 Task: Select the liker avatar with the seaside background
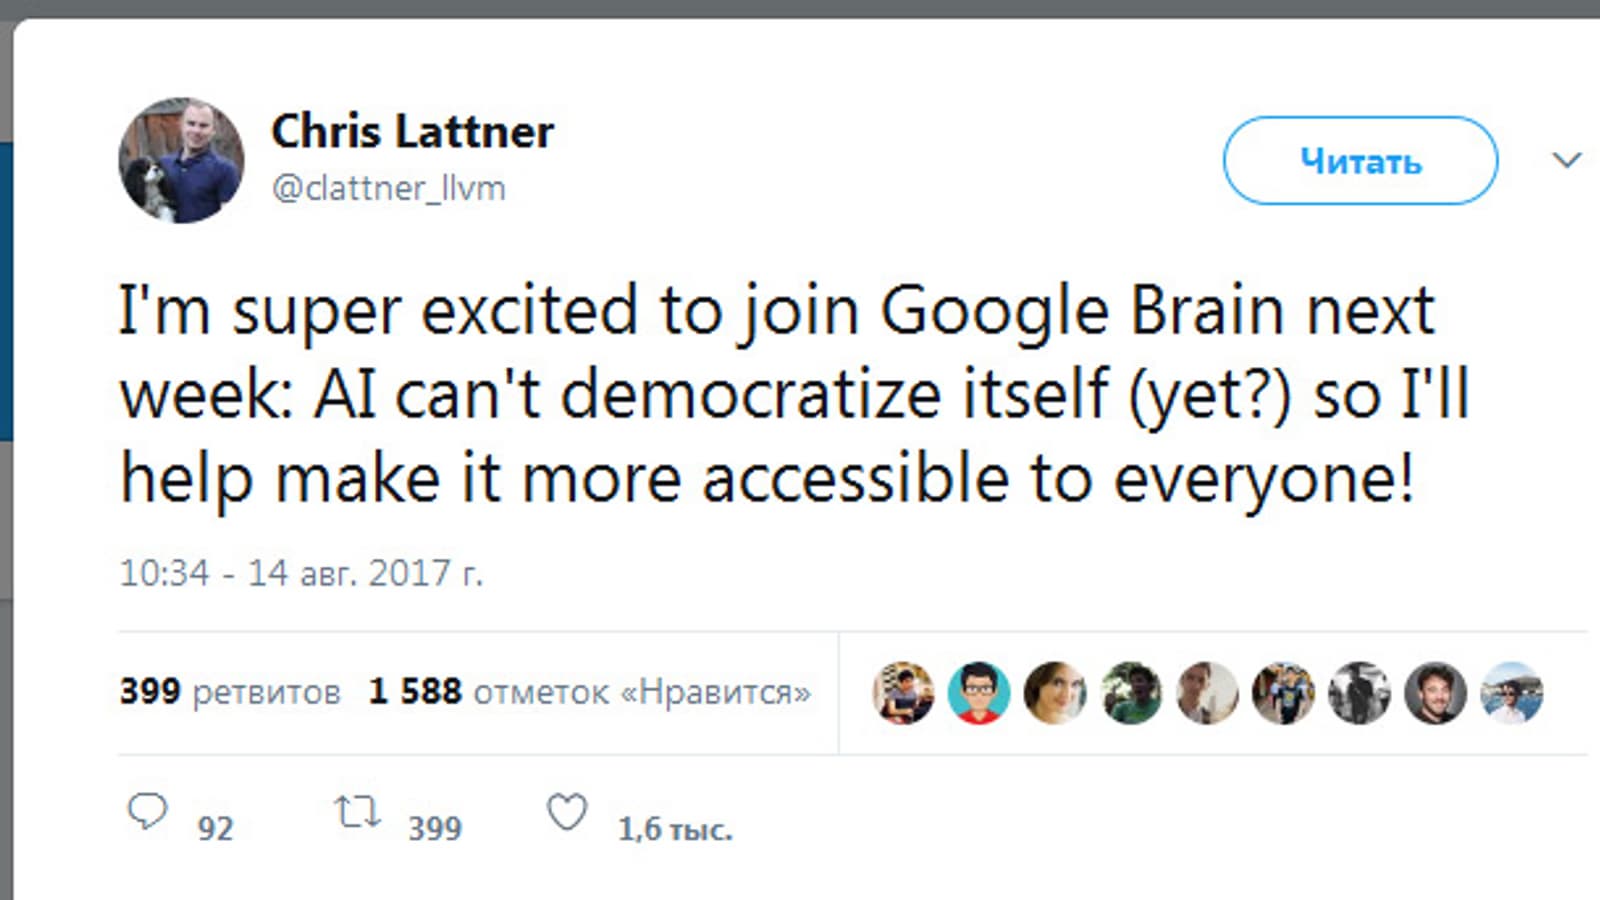pos(1511,692)
